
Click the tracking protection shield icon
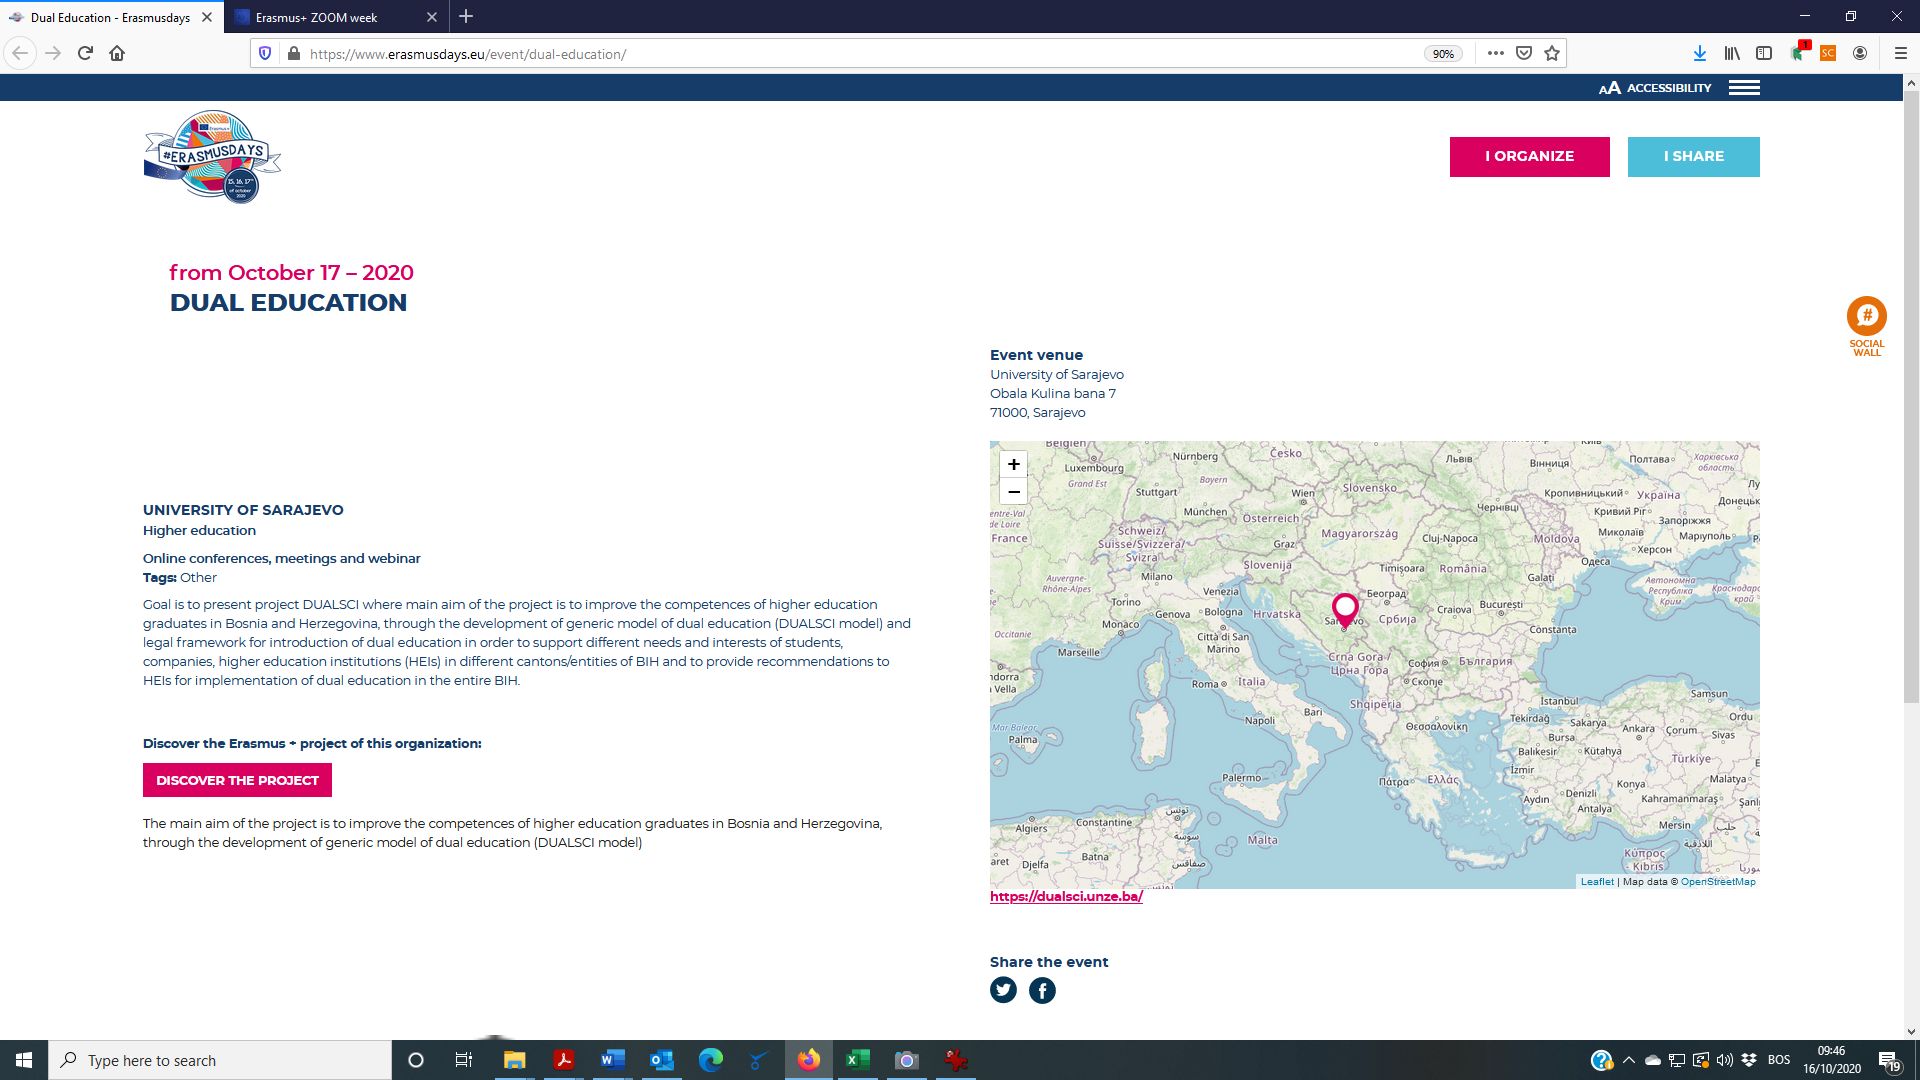[265, 54]
